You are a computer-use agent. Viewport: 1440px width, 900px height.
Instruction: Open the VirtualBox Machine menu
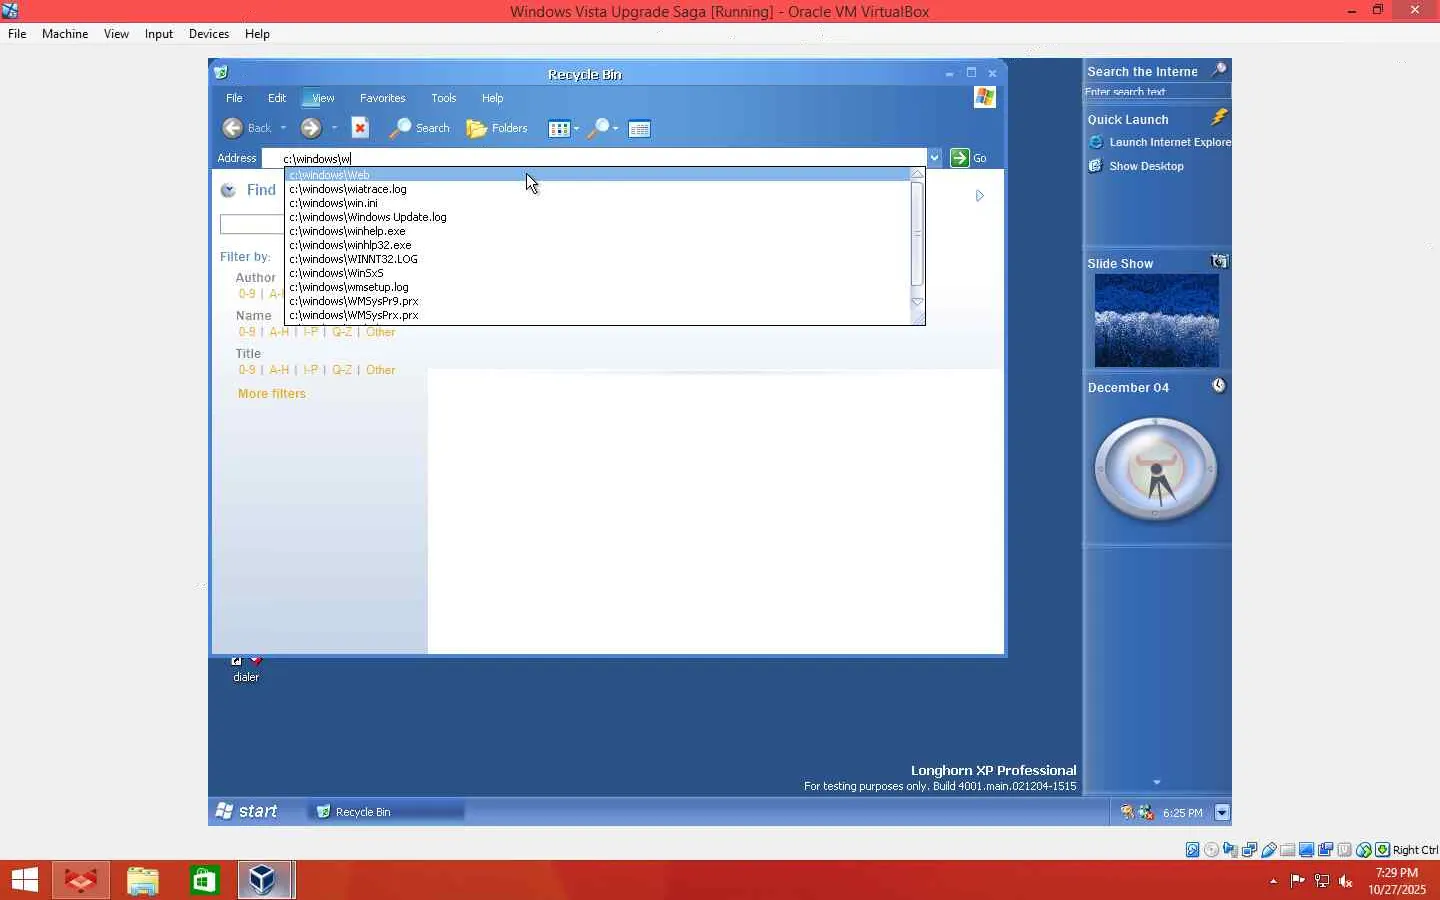65,34
